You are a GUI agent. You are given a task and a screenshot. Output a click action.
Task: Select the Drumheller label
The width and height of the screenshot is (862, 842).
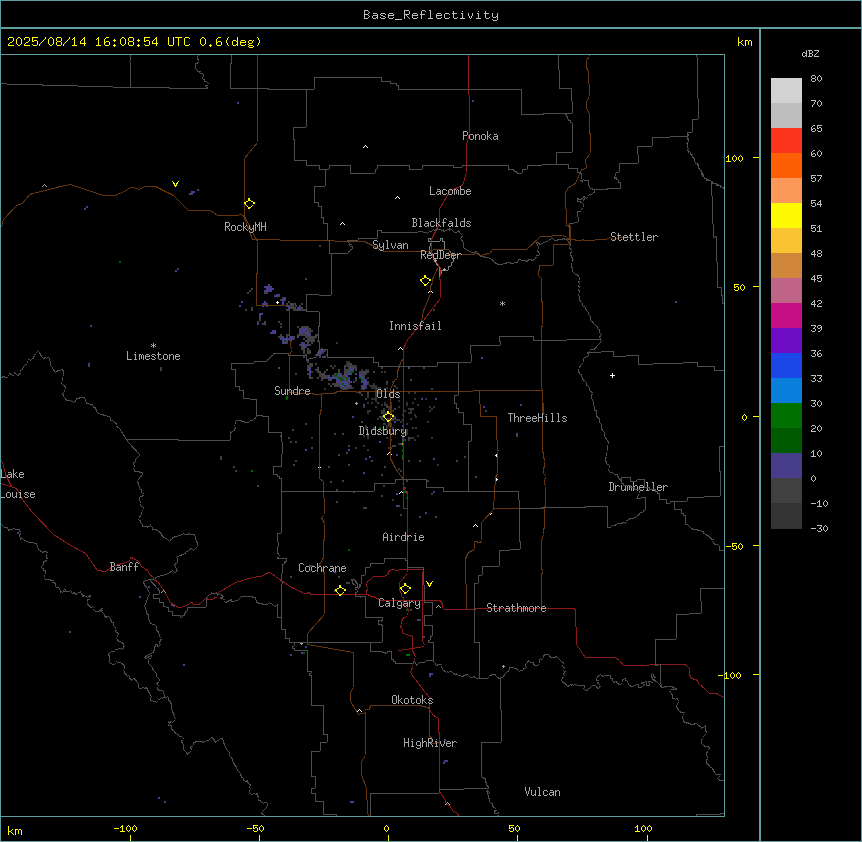pos(638,487)
